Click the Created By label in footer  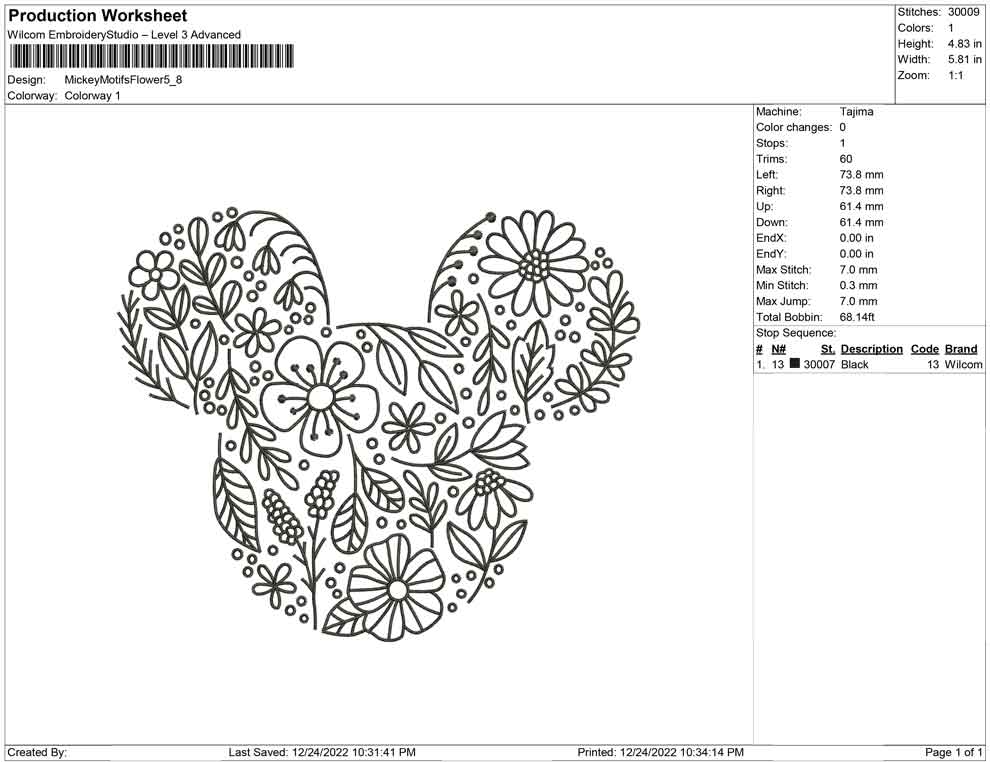(x=37, y=753)
